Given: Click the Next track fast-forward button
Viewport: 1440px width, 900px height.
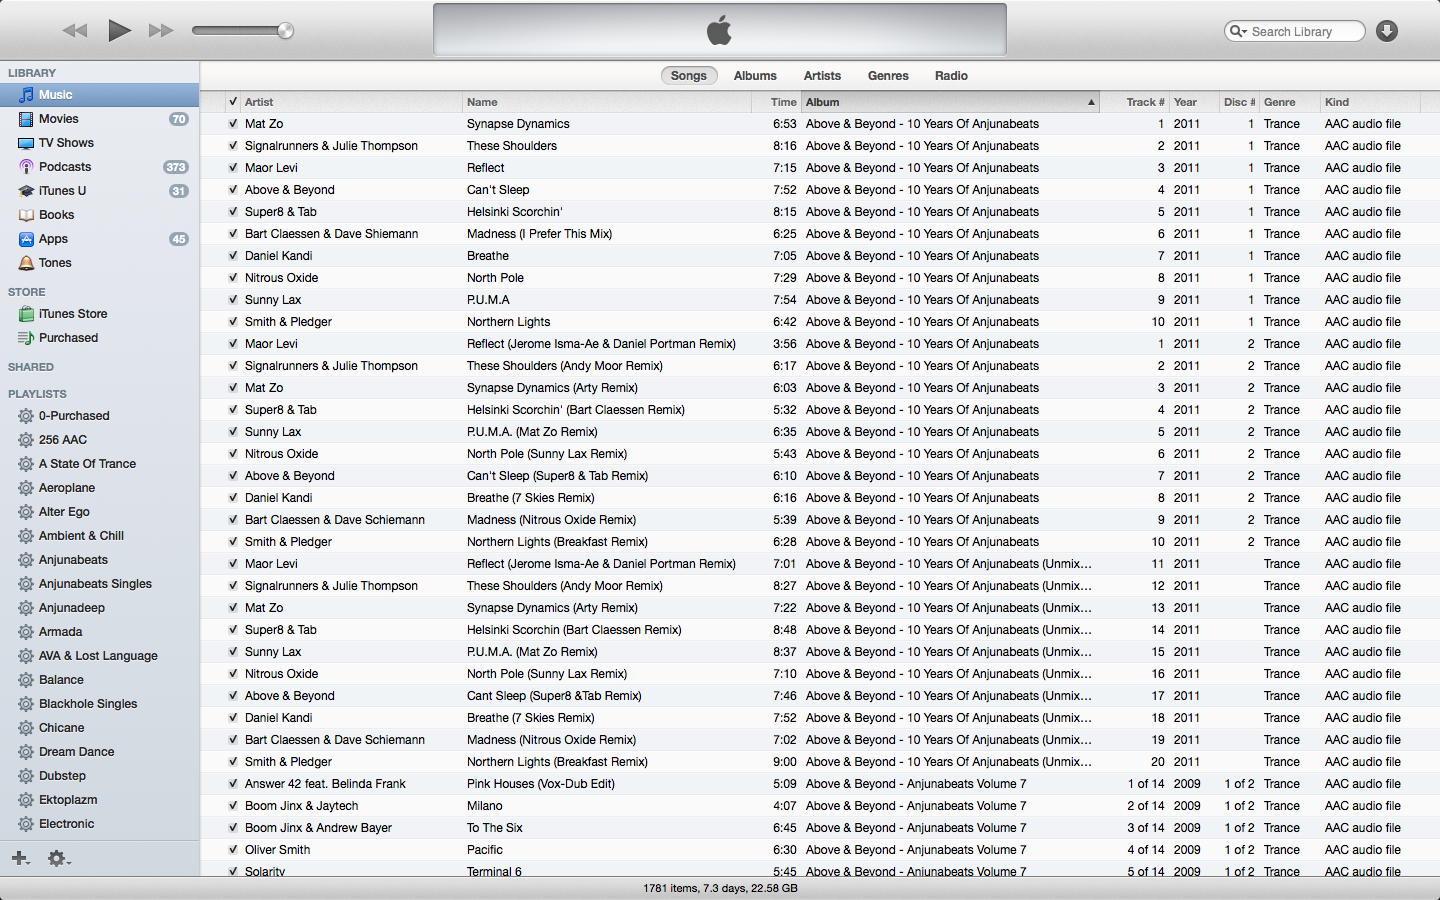Looking at the screenshot, I should tap(161, 31).
